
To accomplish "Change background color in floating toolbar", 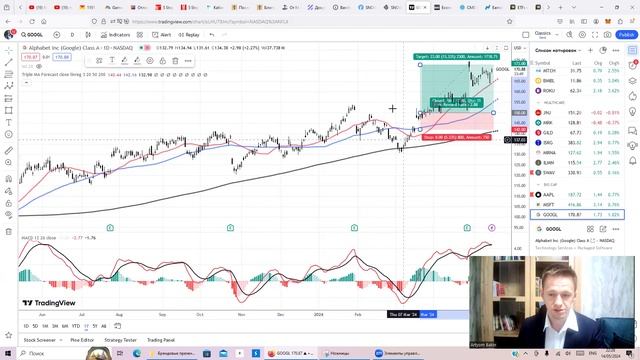I will pos(137,61).
